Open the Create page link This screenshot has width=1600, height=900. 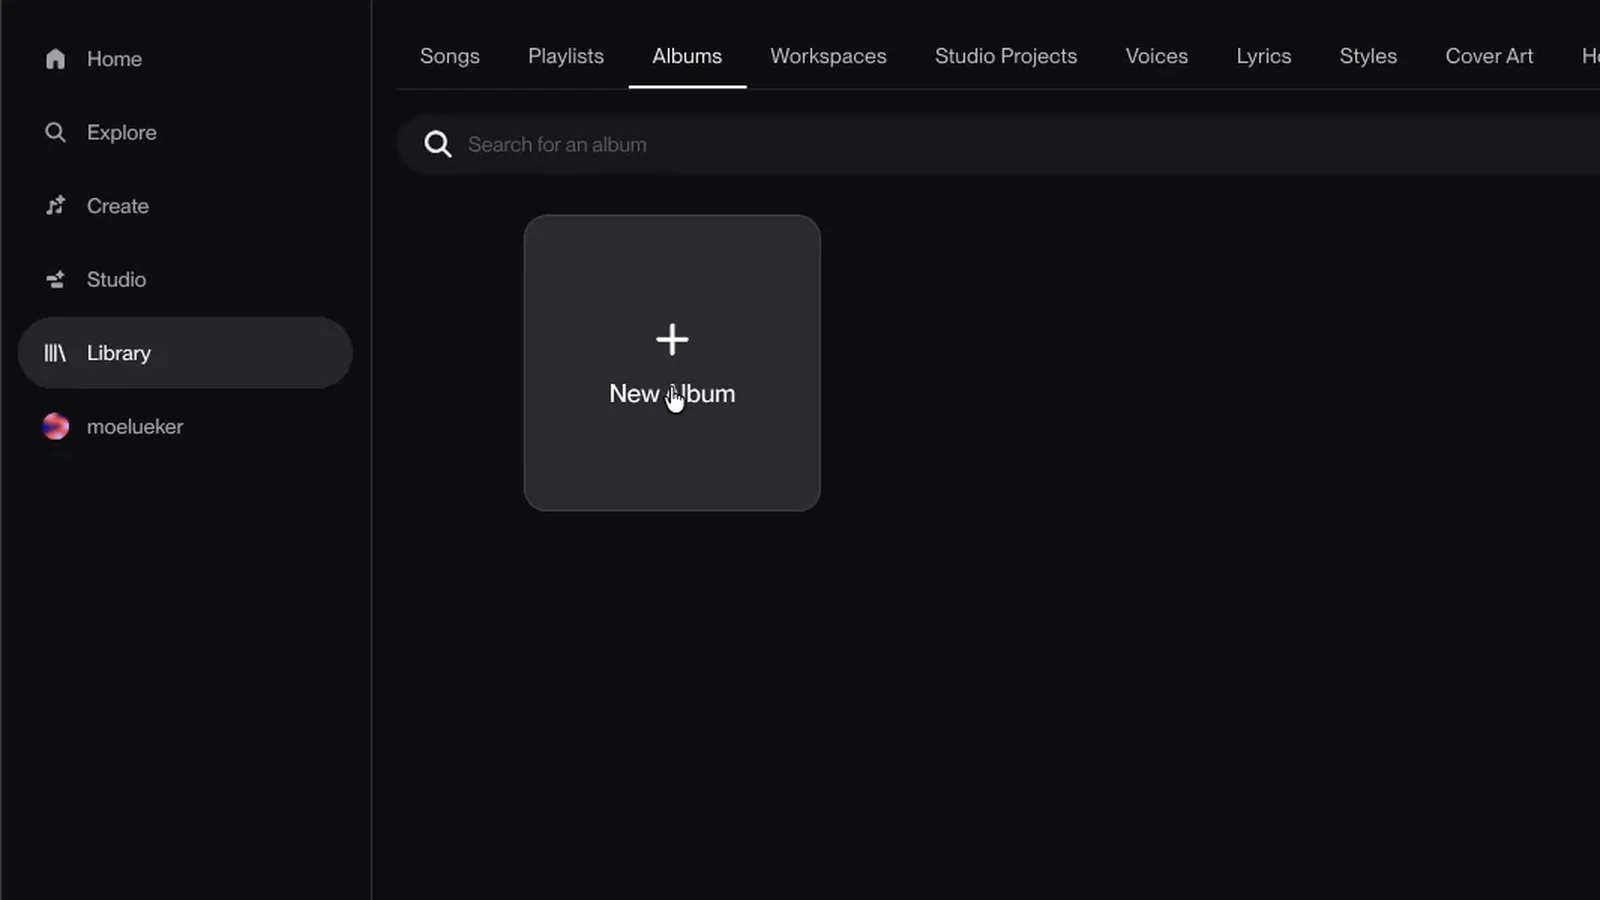click(x=118, y=206)
